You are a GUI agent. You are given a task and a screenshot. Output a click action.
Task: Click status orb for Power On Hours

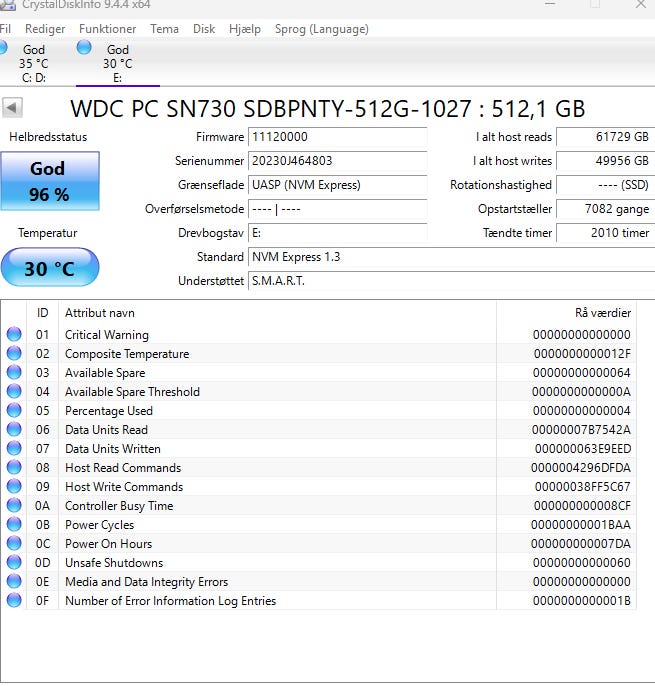coord(14,544)
